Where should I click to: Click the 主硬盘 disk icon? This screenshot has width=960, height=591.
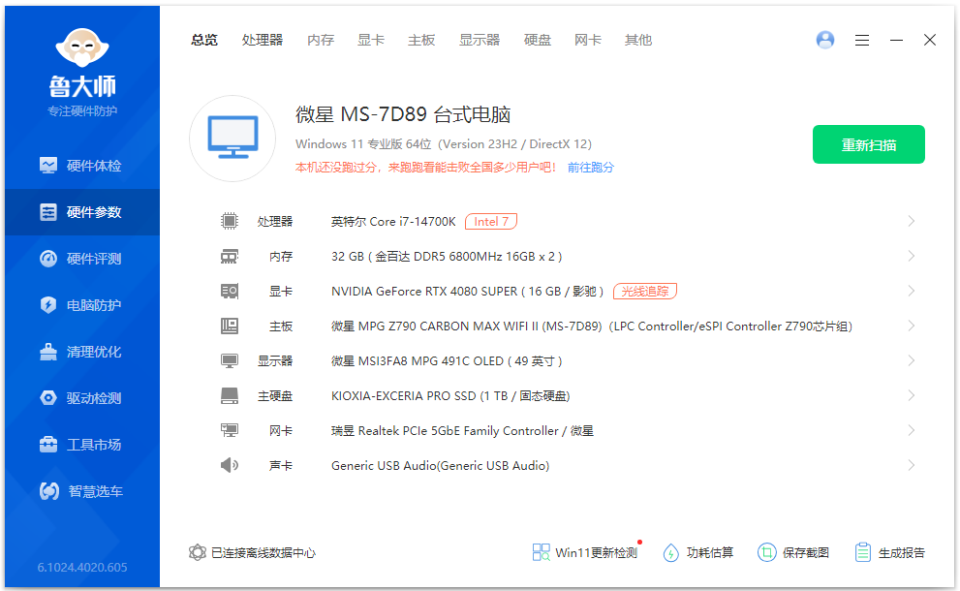(x=230, y=396)
